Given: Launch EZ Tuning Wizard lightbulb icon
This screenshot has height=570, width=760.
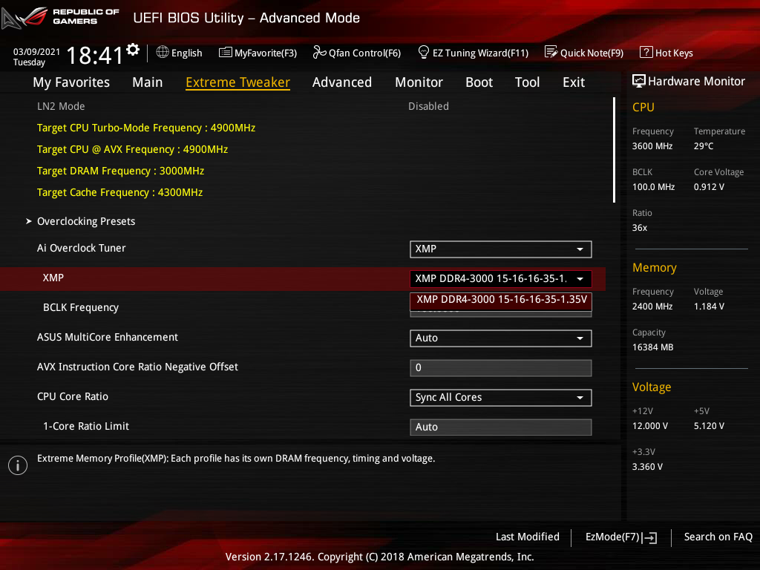Looking at the screenshot, I should coord(423,52).
